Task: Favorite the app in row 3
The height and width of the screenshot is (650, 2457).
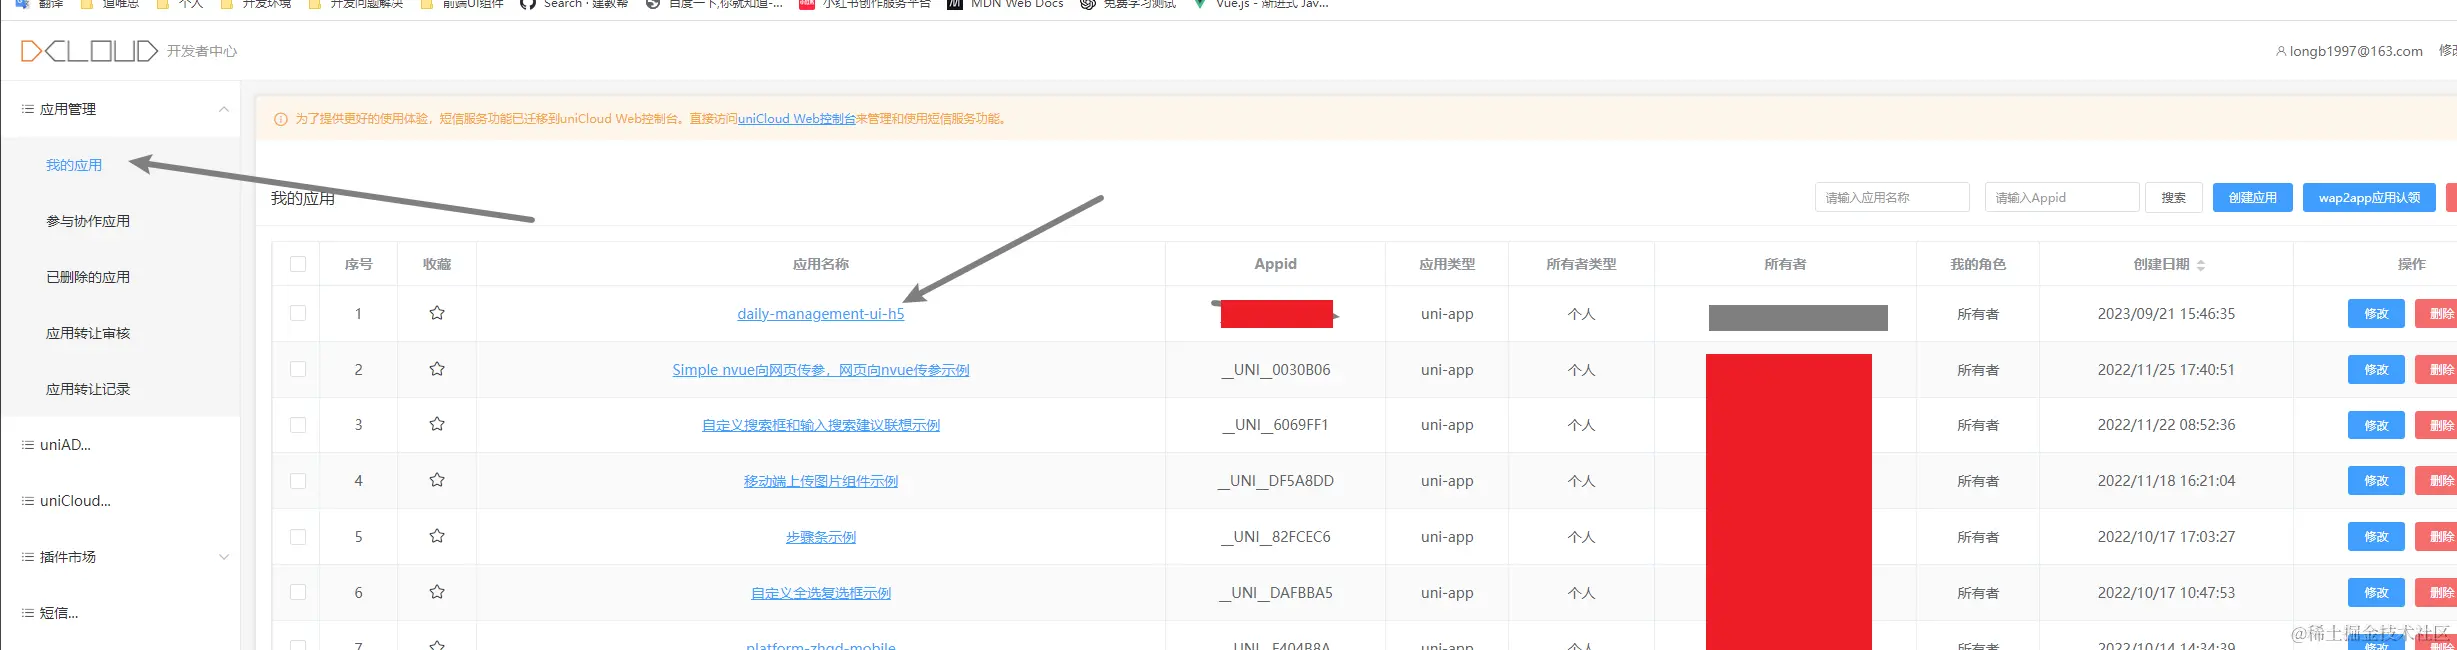Action: pos(437,424)
